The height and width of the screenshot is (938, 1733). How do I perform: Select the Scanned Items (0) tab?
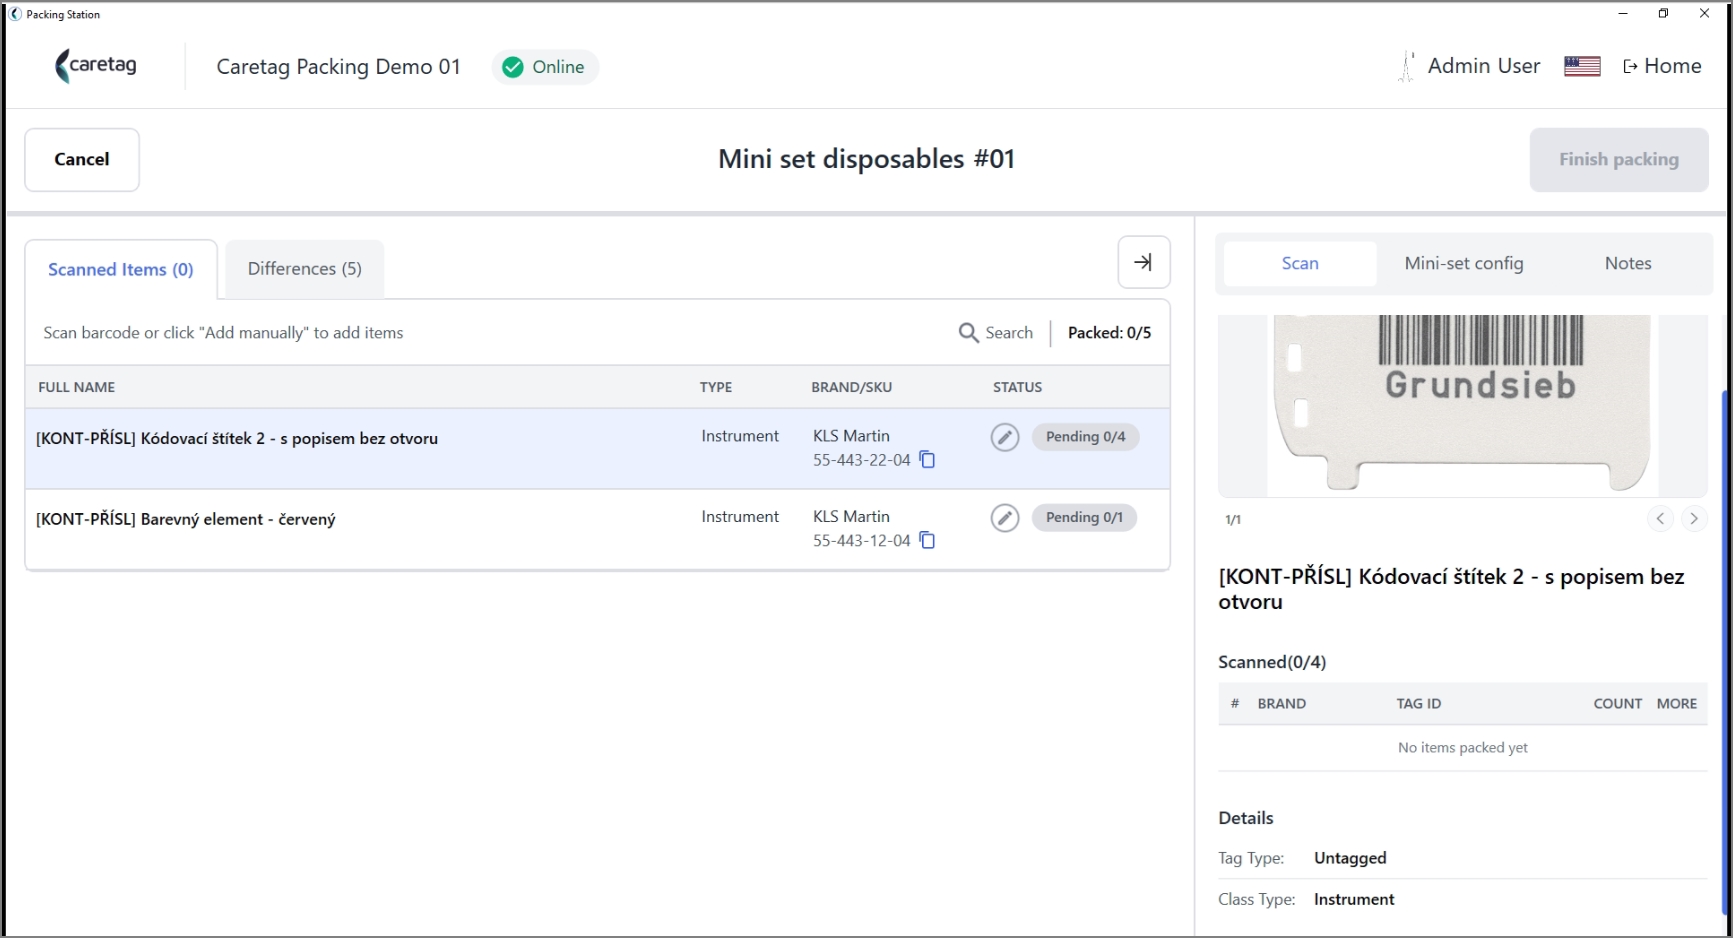(121, 269)
